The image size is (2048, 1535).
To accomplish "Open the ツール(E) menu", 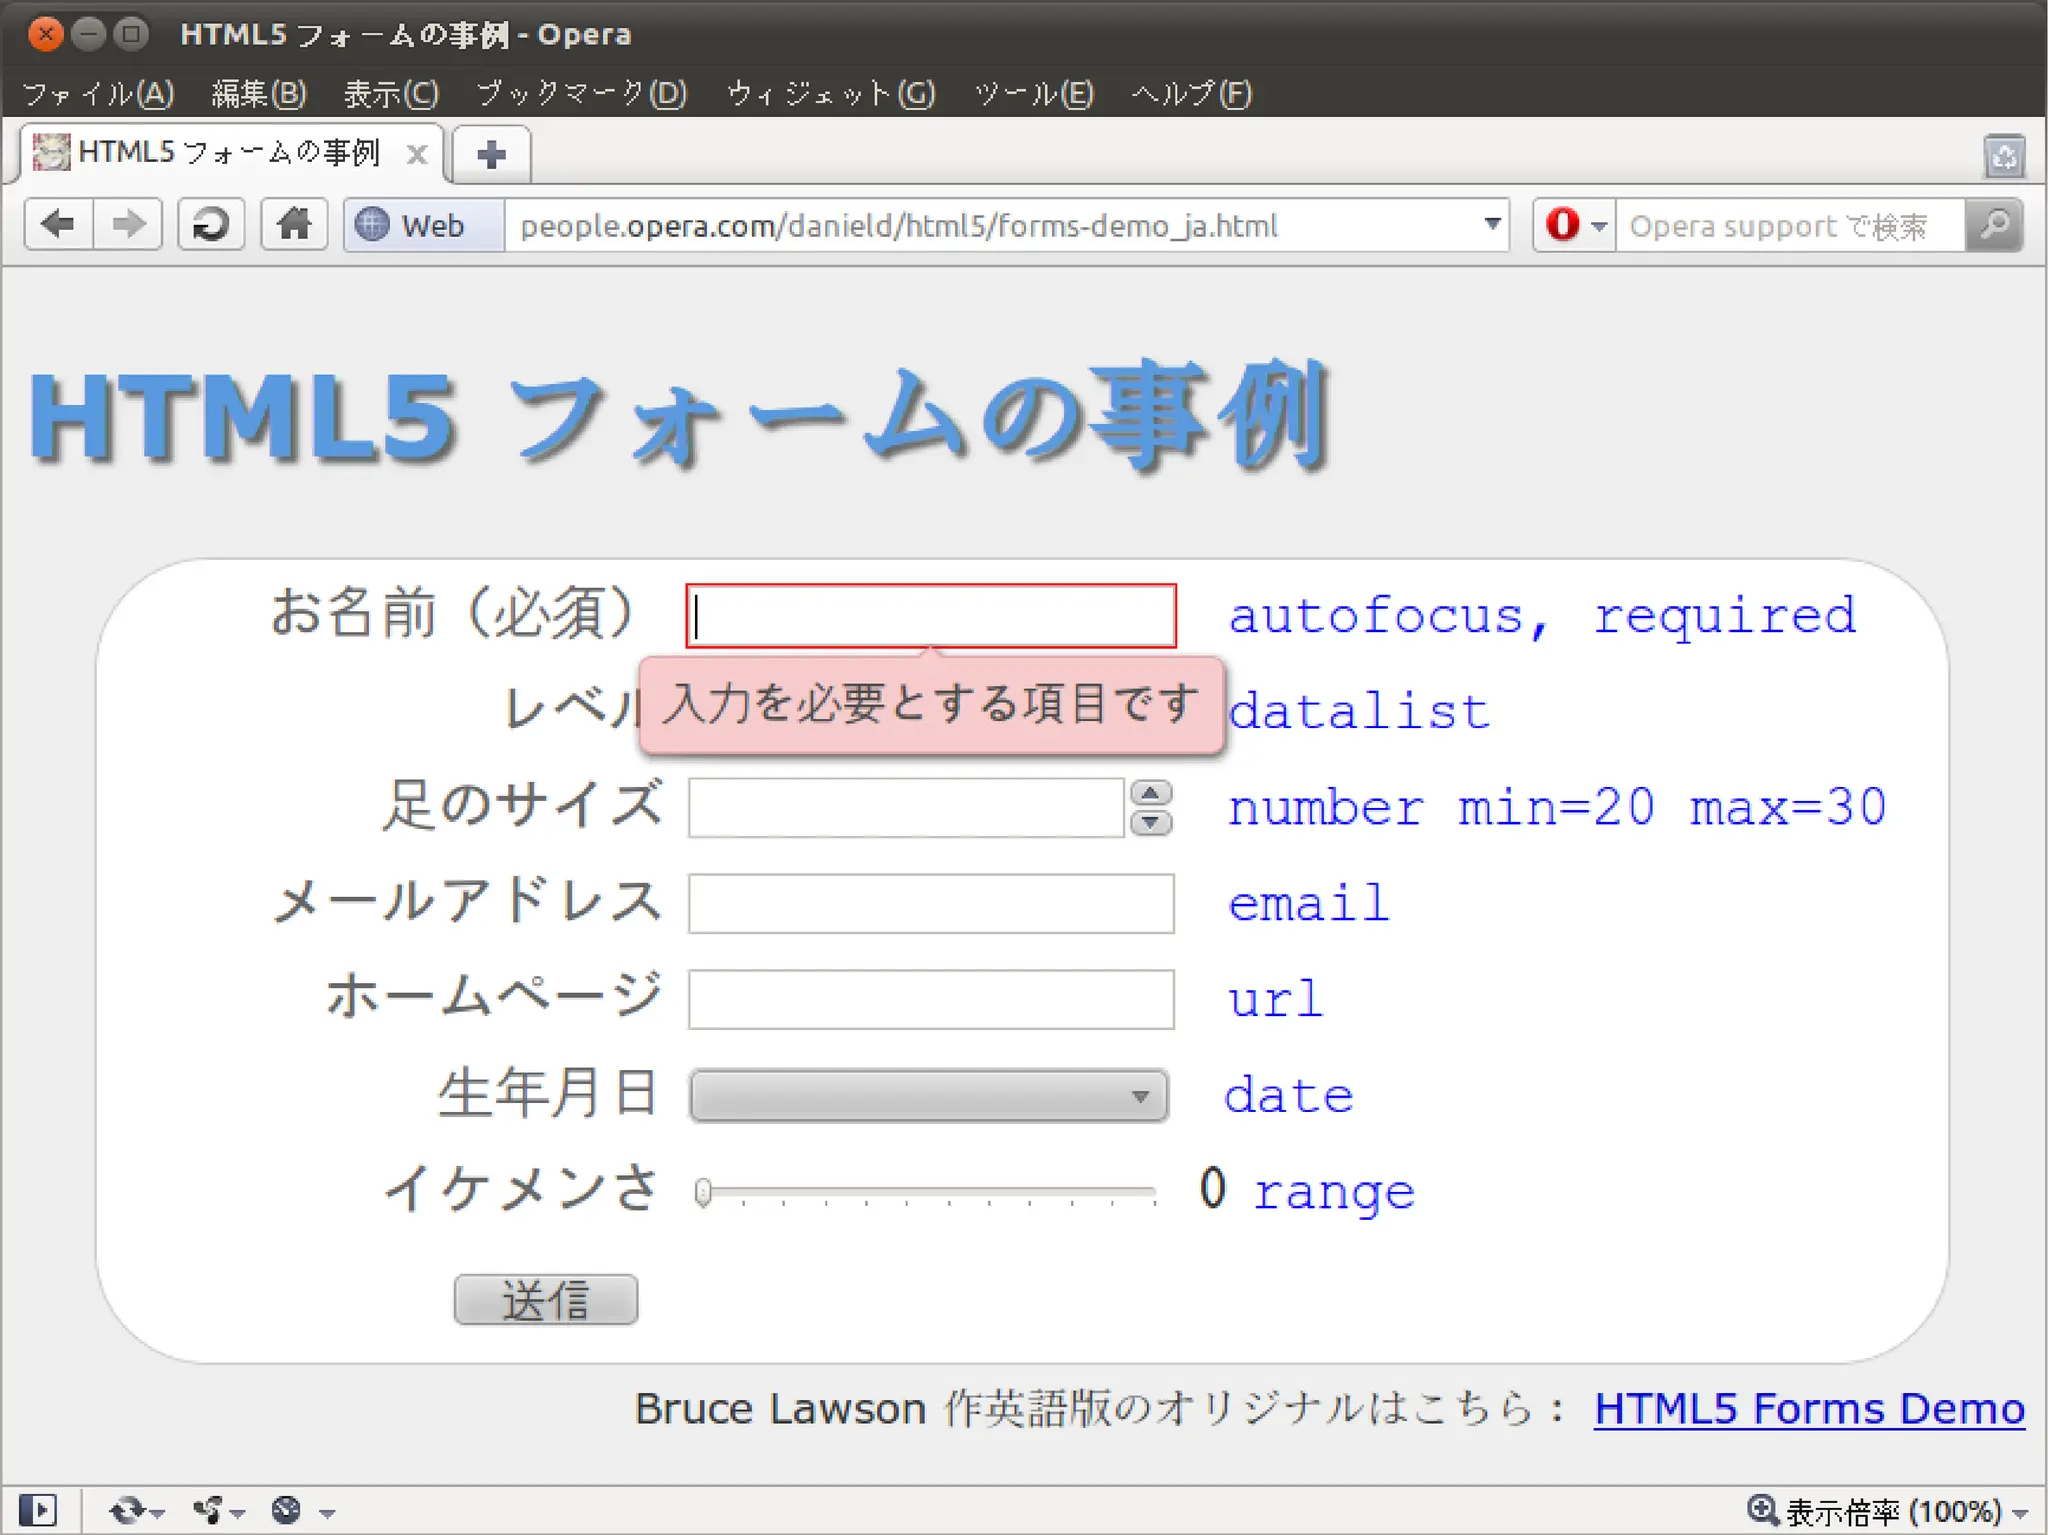I will coord(1033,94).
